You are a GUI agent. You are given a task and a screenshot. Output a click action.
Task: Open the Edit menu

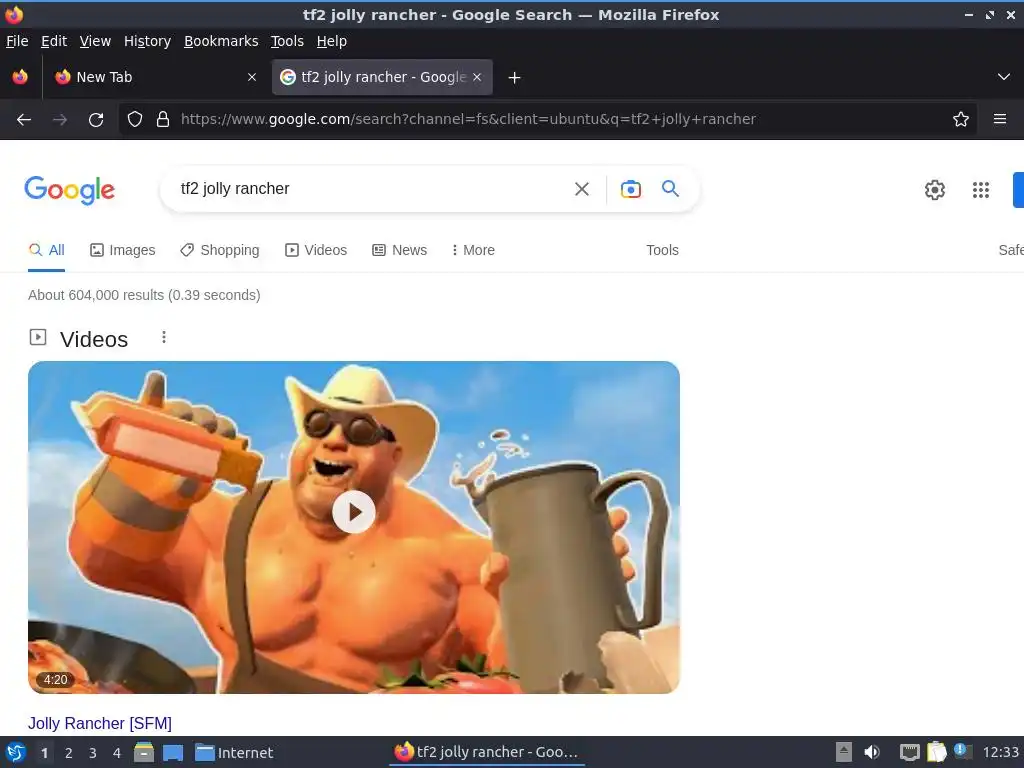[54, 41]
